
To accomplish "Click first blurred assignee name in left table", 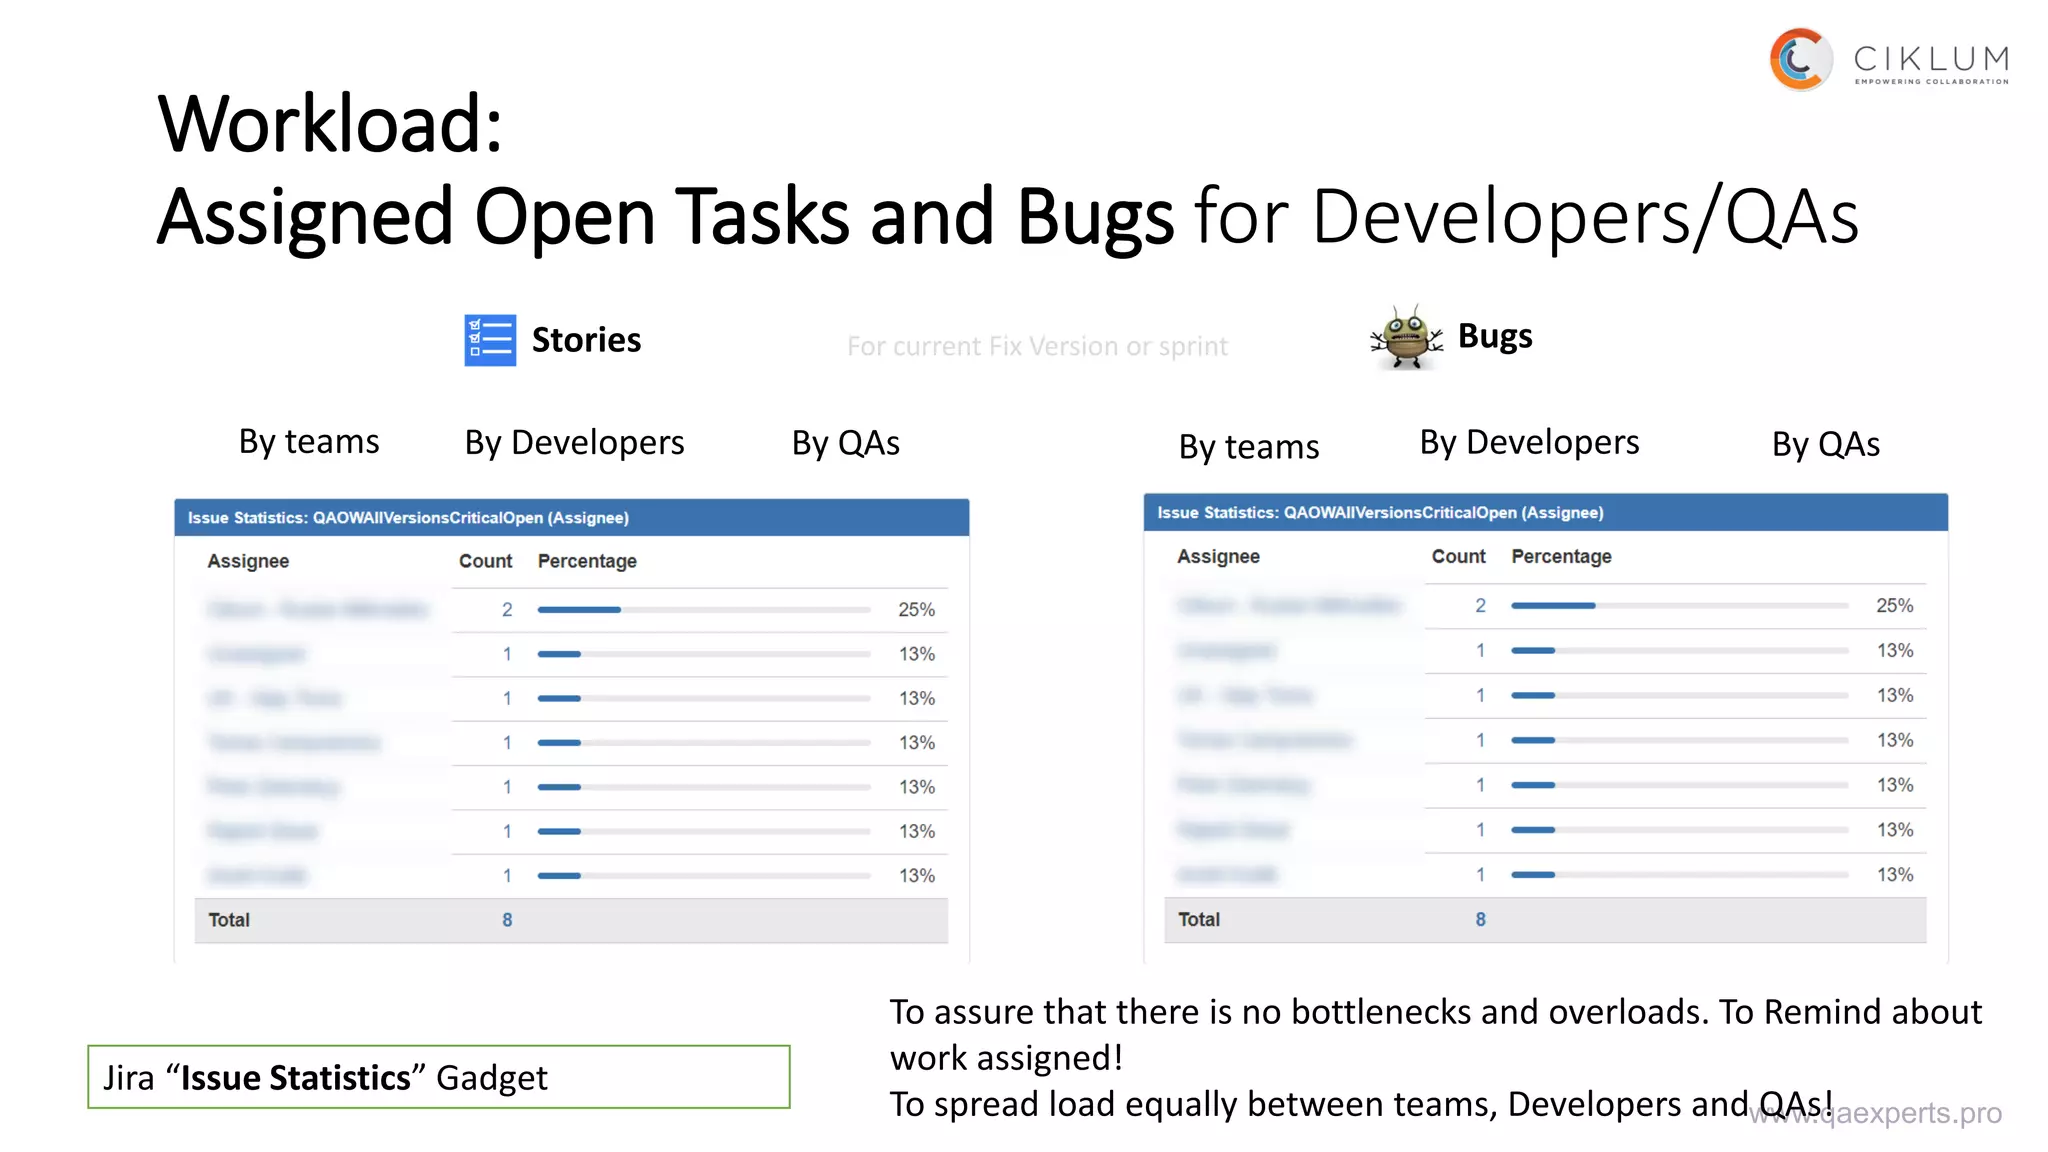I will (x=317, y=609).
